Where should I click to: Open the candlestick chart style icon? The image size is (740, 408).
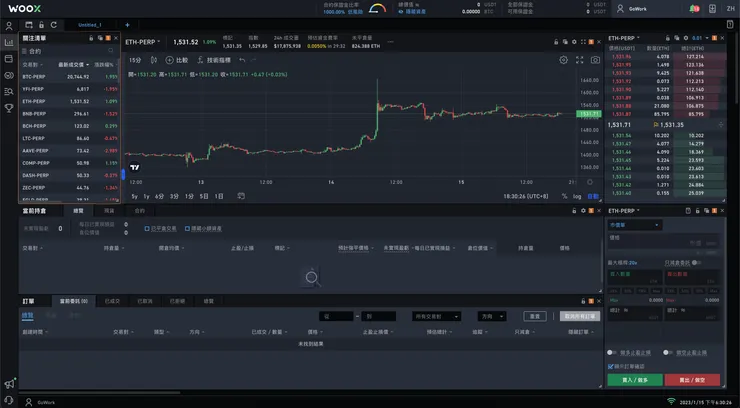pyautogui.click(x=153, y=60)
